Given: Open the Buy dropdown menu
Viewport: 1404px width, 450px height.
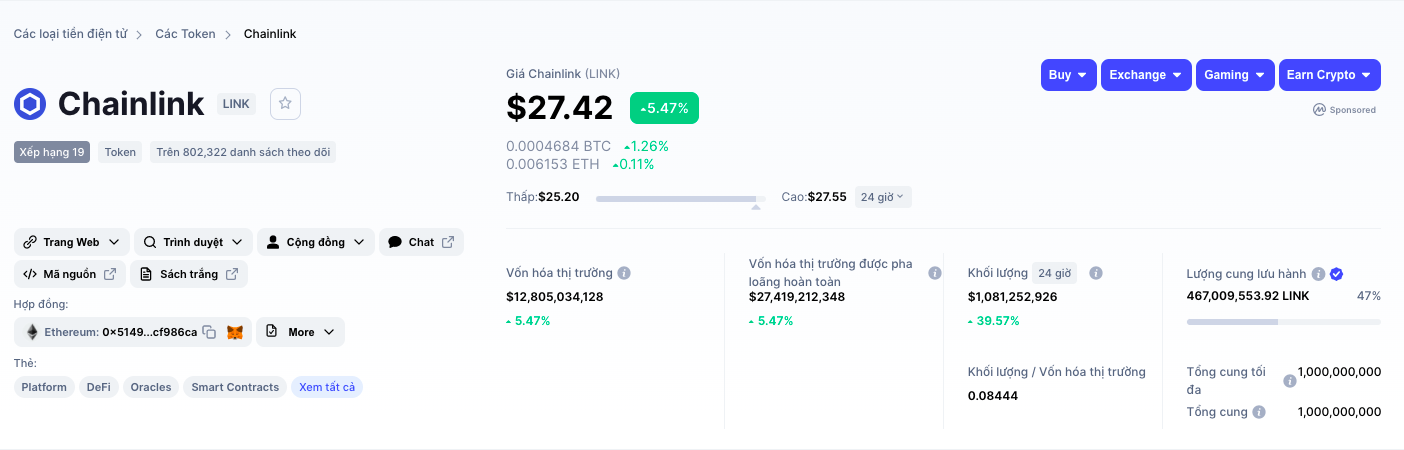Looking at the screenshot, I should coord(1069,75).
